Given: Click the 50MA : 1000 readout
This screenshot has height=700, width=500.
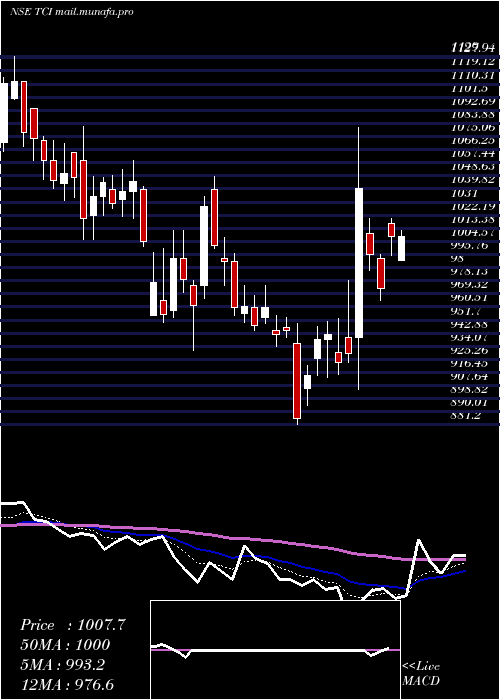Looking at the screenshot, I should point(65,645).
